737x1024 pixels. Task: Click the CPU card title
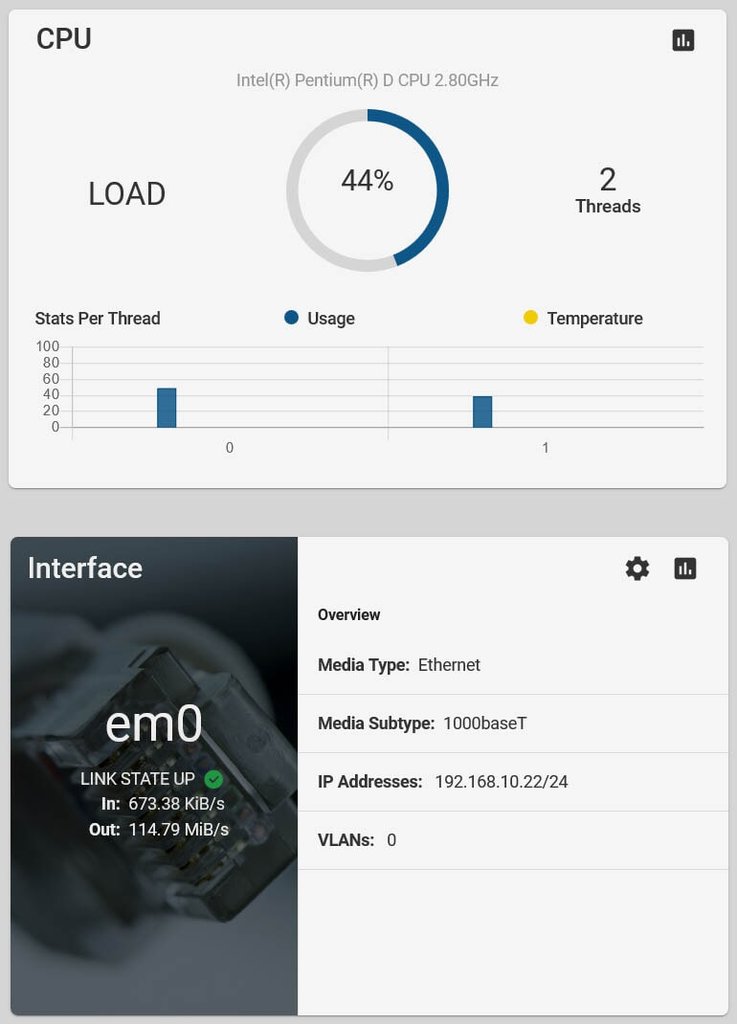coord(64,39)
